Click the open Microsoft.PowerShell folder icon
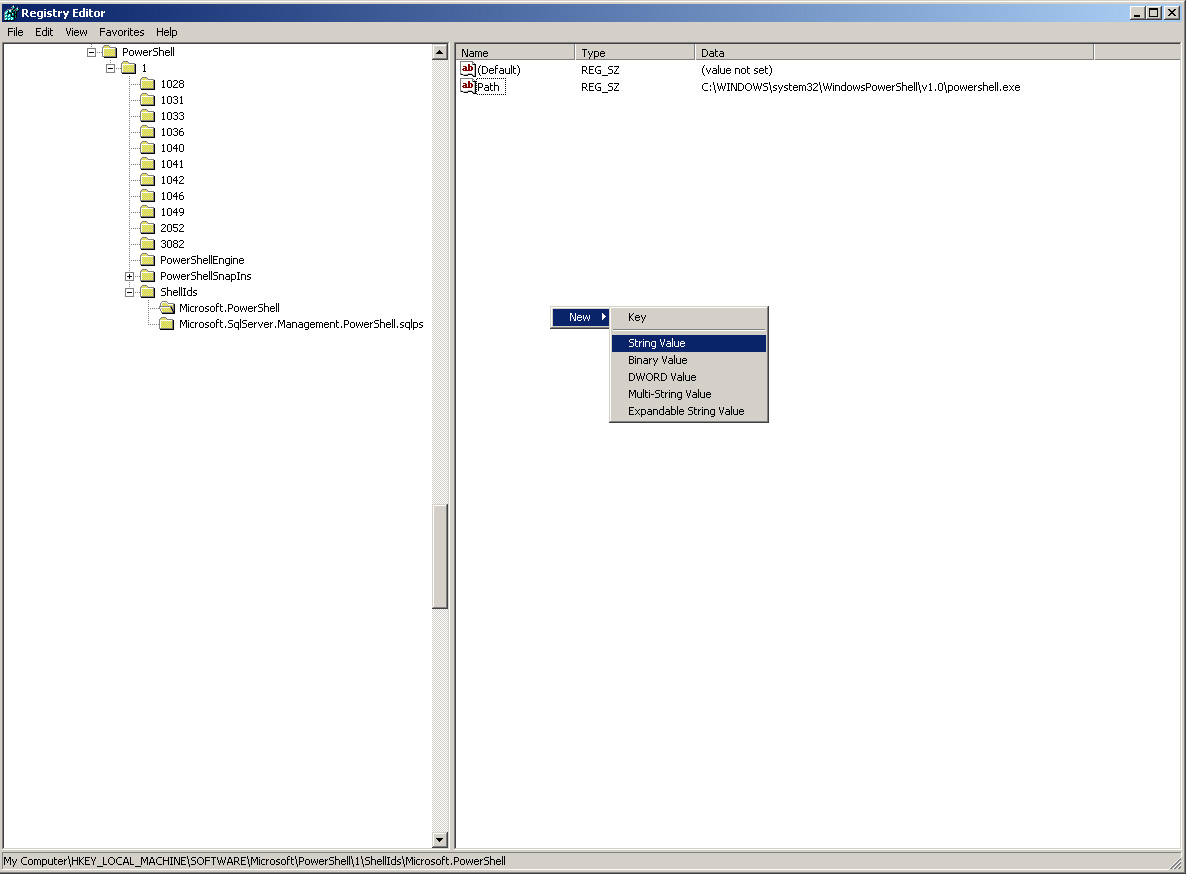 click(167, 308)
